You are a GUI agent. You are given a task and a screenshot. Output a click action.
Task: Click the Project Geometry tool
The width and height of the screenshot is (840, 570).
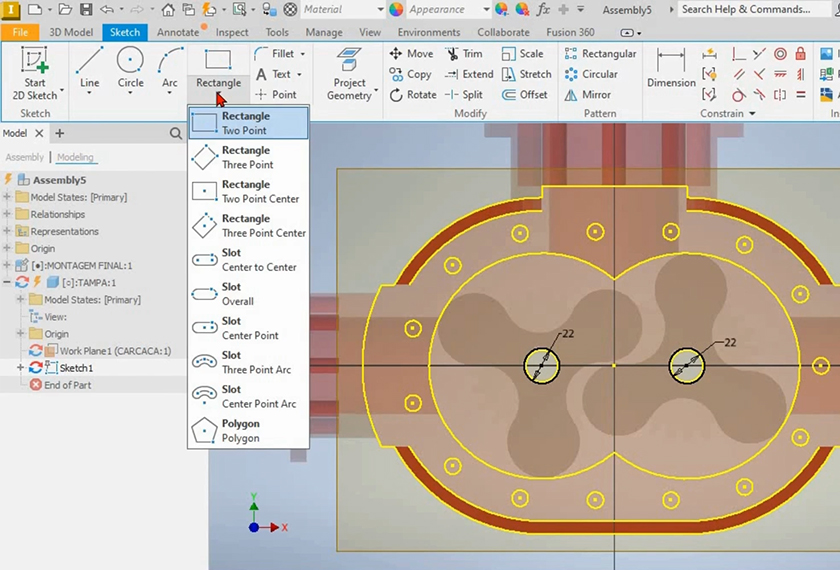pos(349,74)
